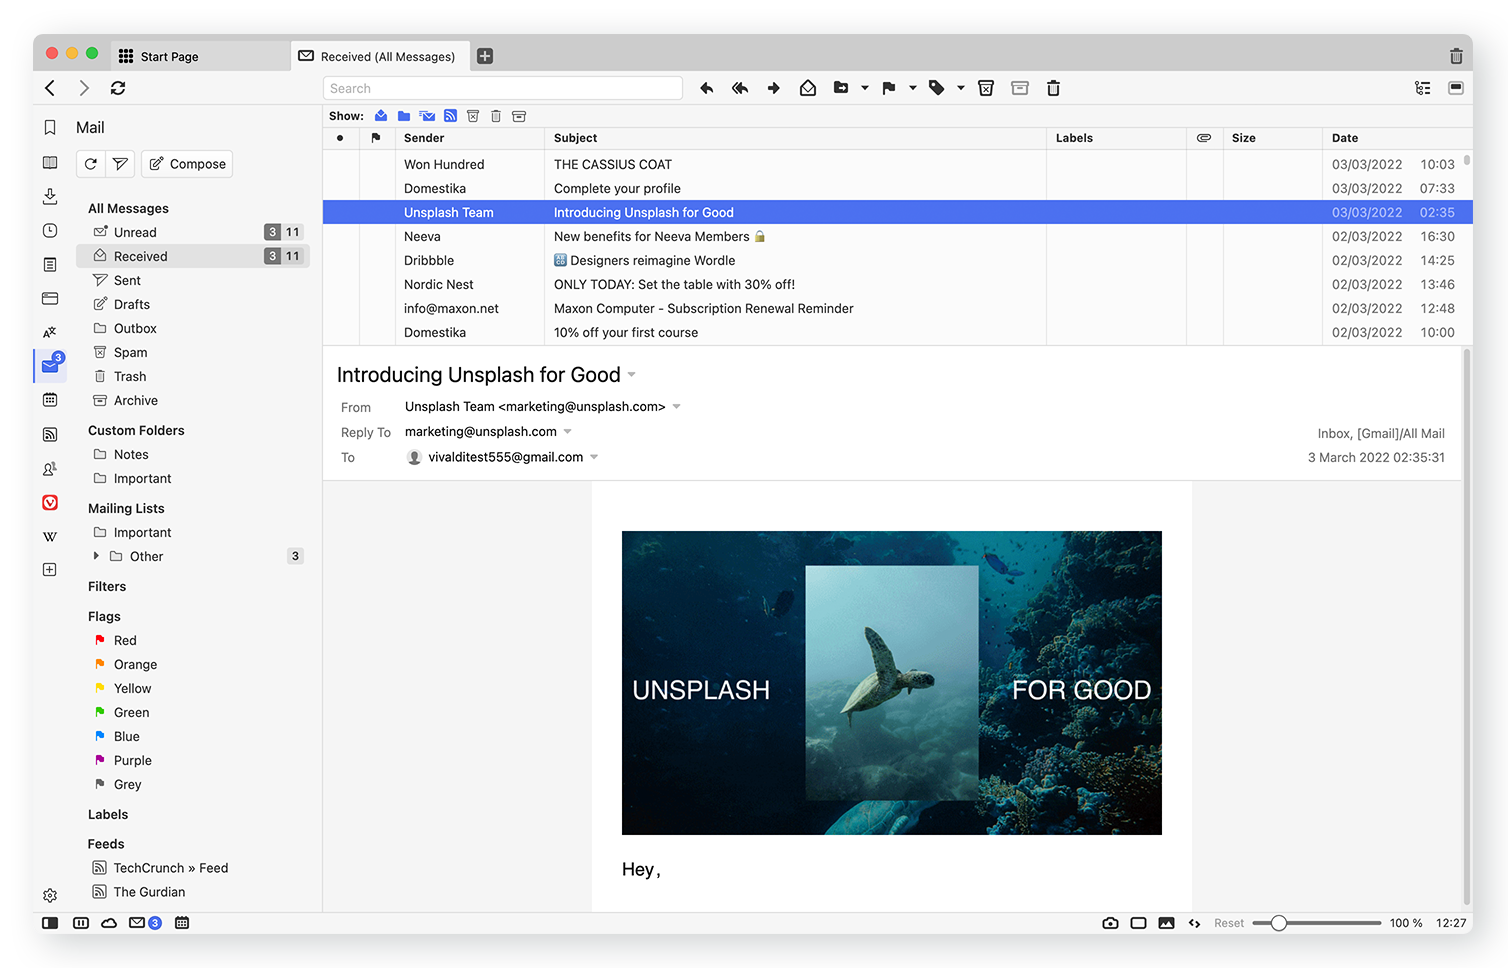Toggle show feeds filter
This screenshot has width=1508, height=968.
pos(450,116)
